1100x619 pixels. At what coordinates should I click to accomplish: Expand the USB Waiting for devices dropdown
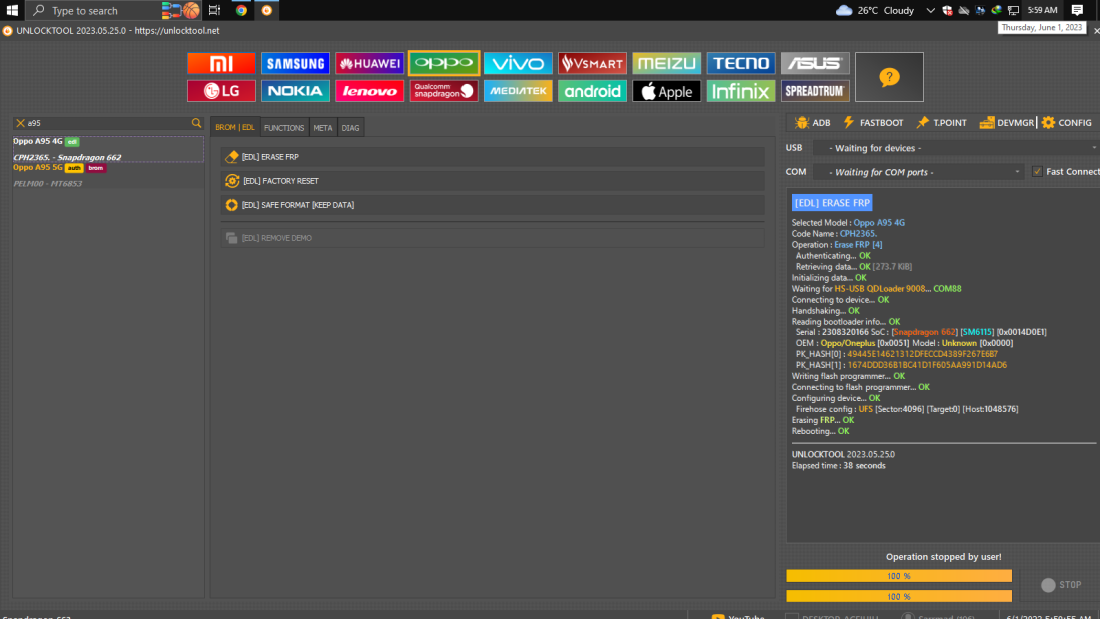pos(955,148)
